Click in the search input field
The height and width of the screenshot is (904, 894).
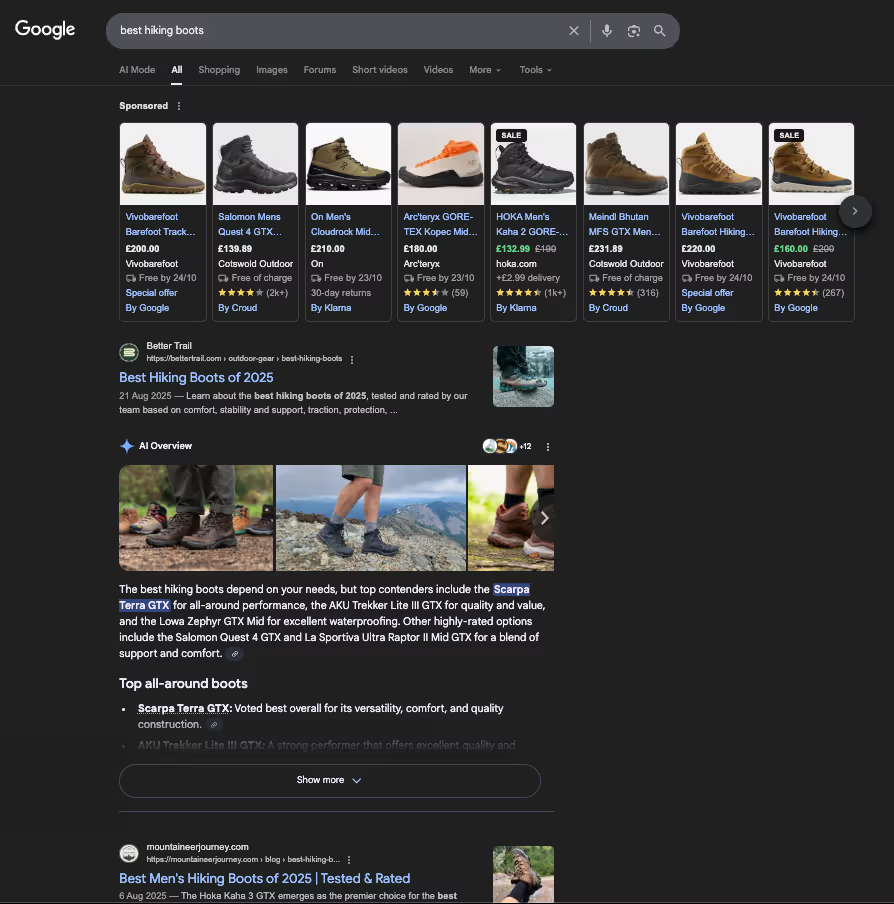[330, 31]
